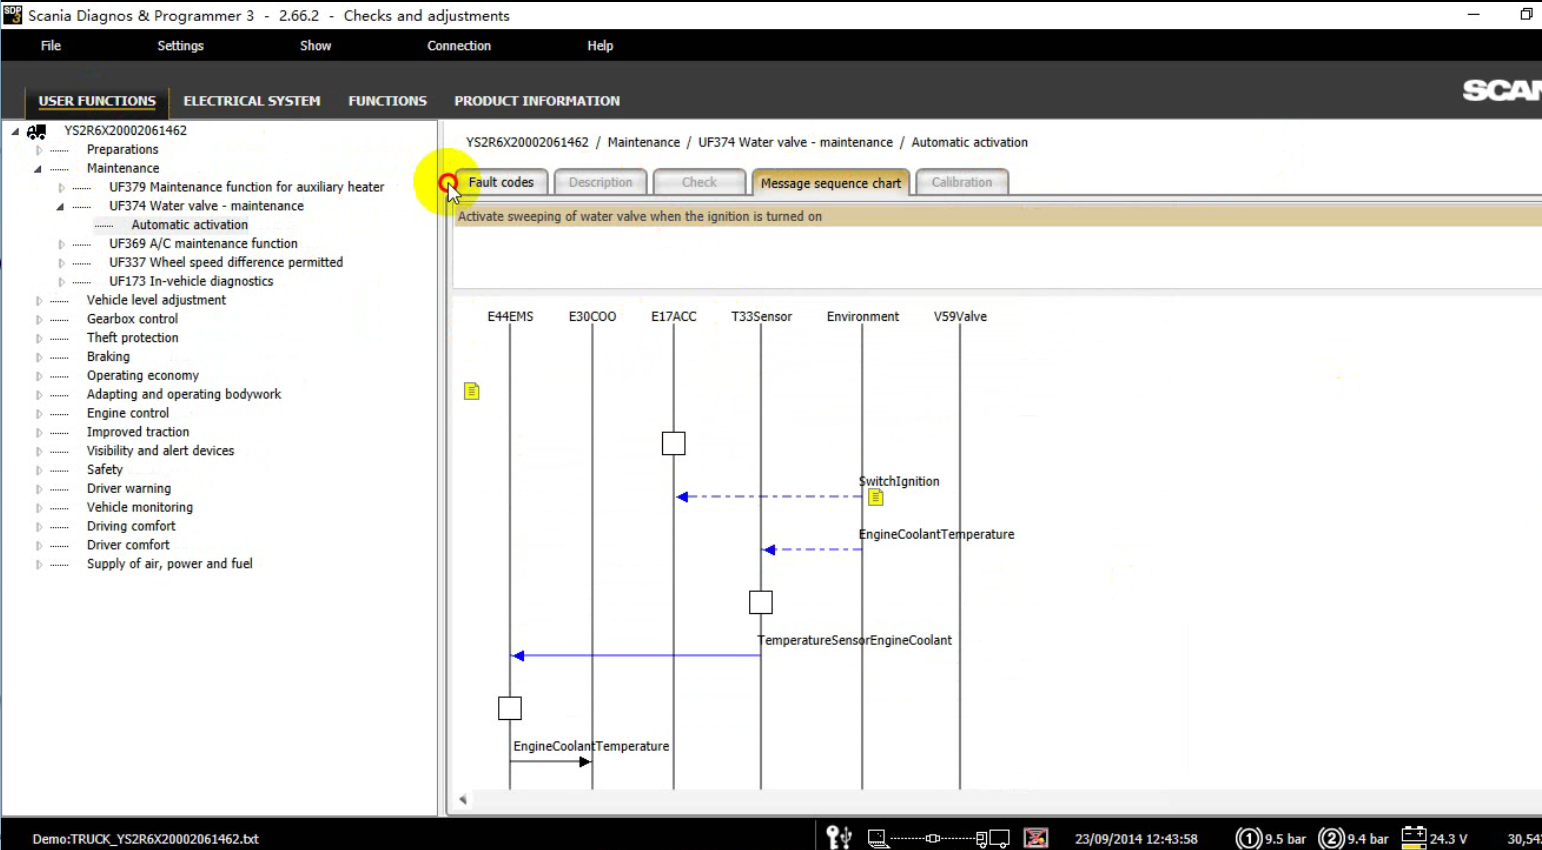Viewport: 1542px width, 850px height.
Task: Expand UF173 In-vehicle diagnostics node
Action: [61, 282]
